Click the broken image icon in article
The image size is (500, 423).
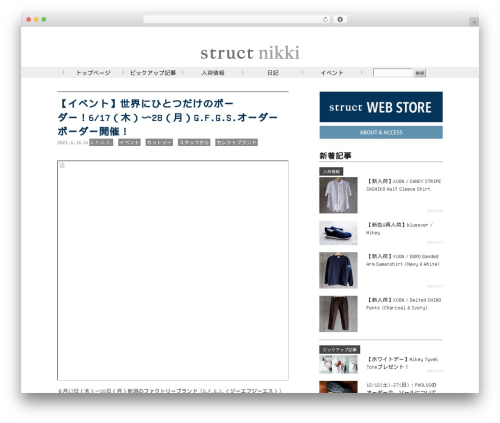pos(62,165)
